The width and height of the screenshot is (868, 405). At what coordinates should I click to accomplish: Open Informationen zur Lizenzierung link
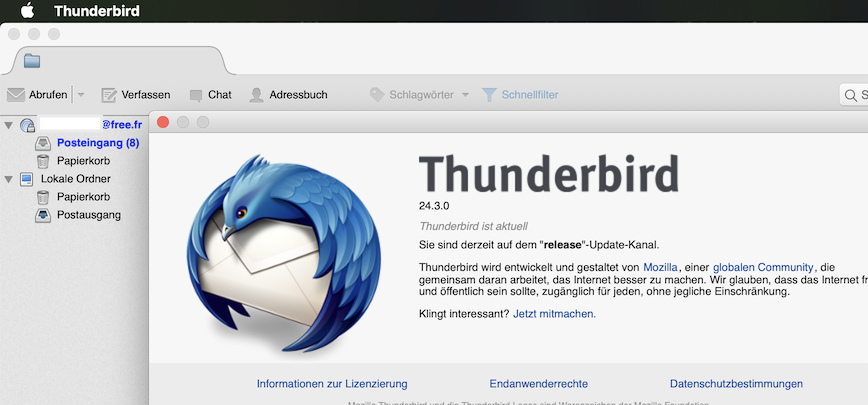[332, 383]
